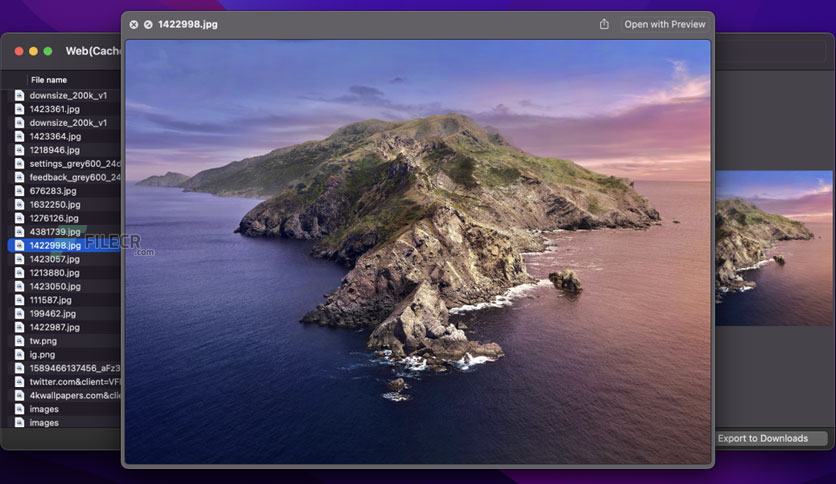Select 4kwallpapers.com&cli file row

(64, 396)
